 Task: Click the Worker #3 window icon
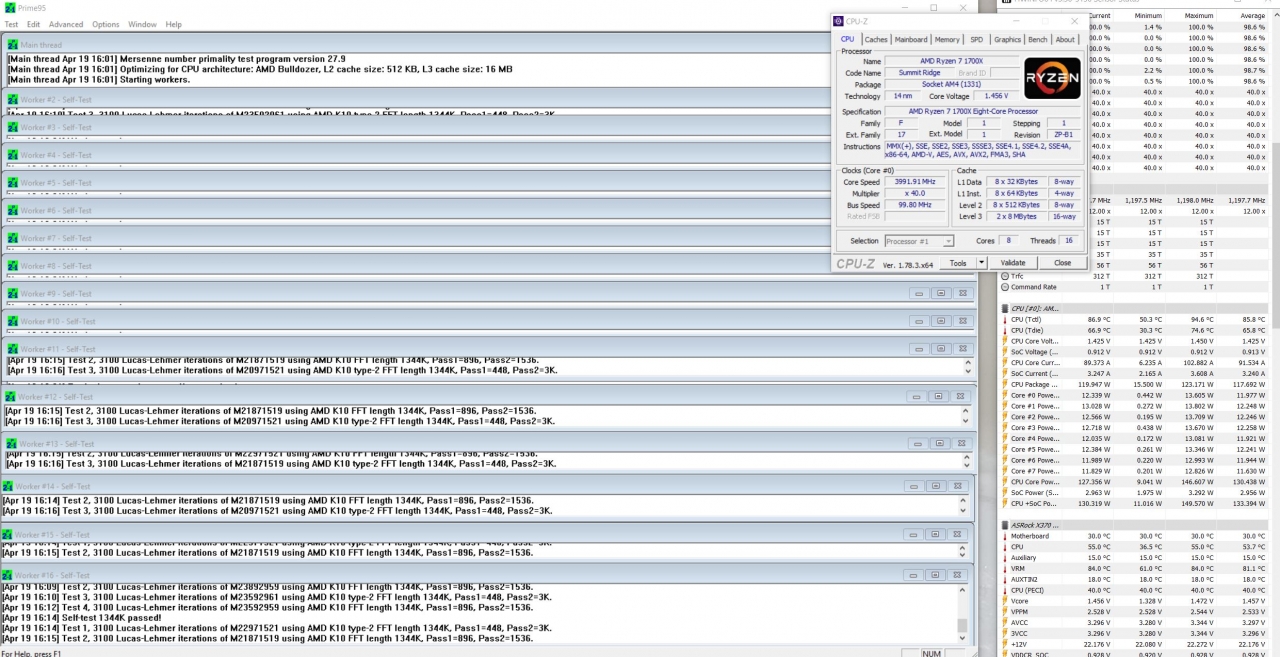pyautogui.click(x=12, y=128)
